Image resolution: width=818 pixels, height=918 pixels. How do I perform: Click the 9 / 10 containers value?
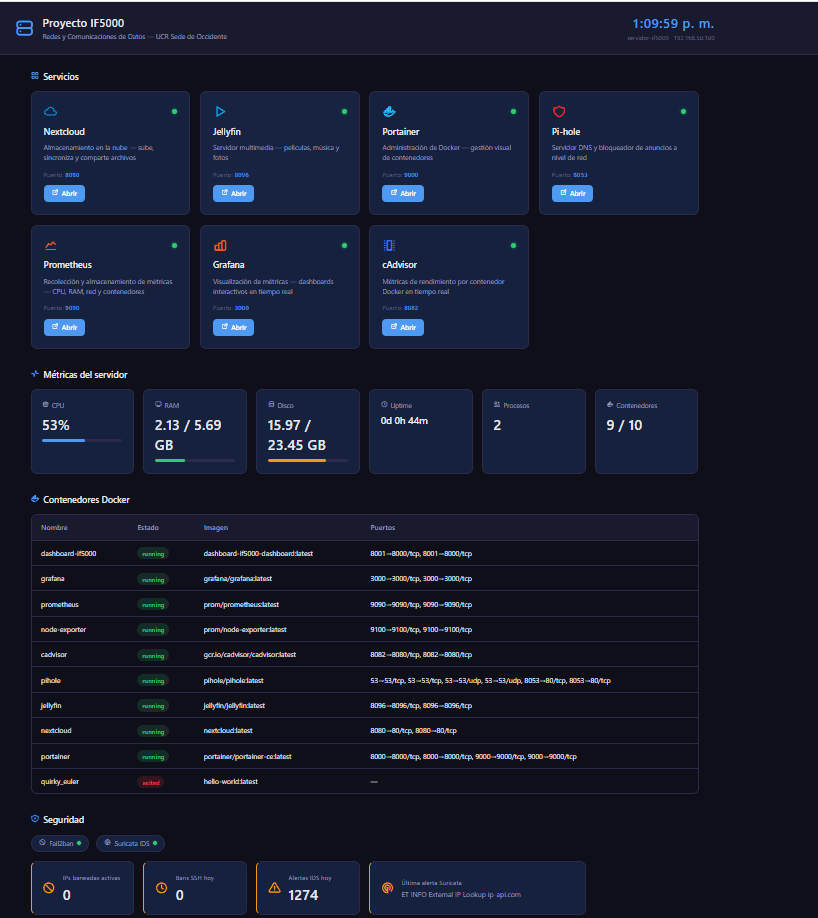[624, 425]
